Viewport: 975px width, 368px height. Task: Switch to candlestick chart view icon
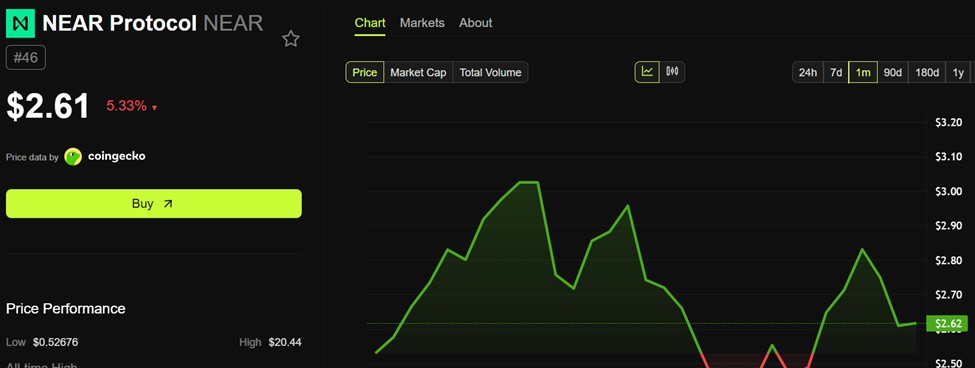(672, 71)
